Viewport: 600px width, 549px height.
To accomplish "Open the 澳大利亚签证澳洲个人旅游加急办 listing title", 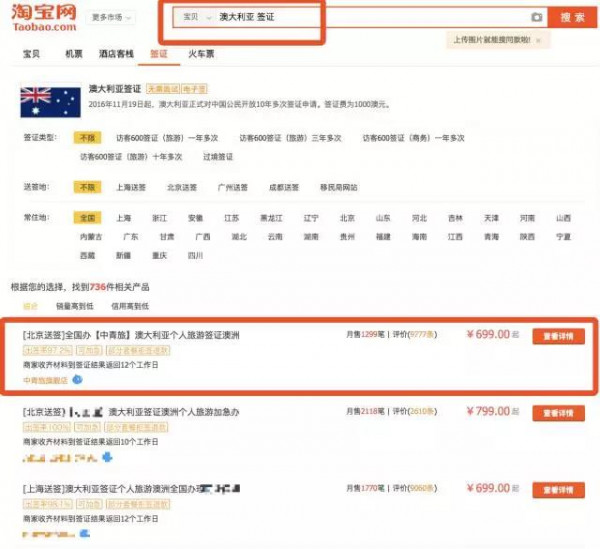I will [x=131, y=412].
